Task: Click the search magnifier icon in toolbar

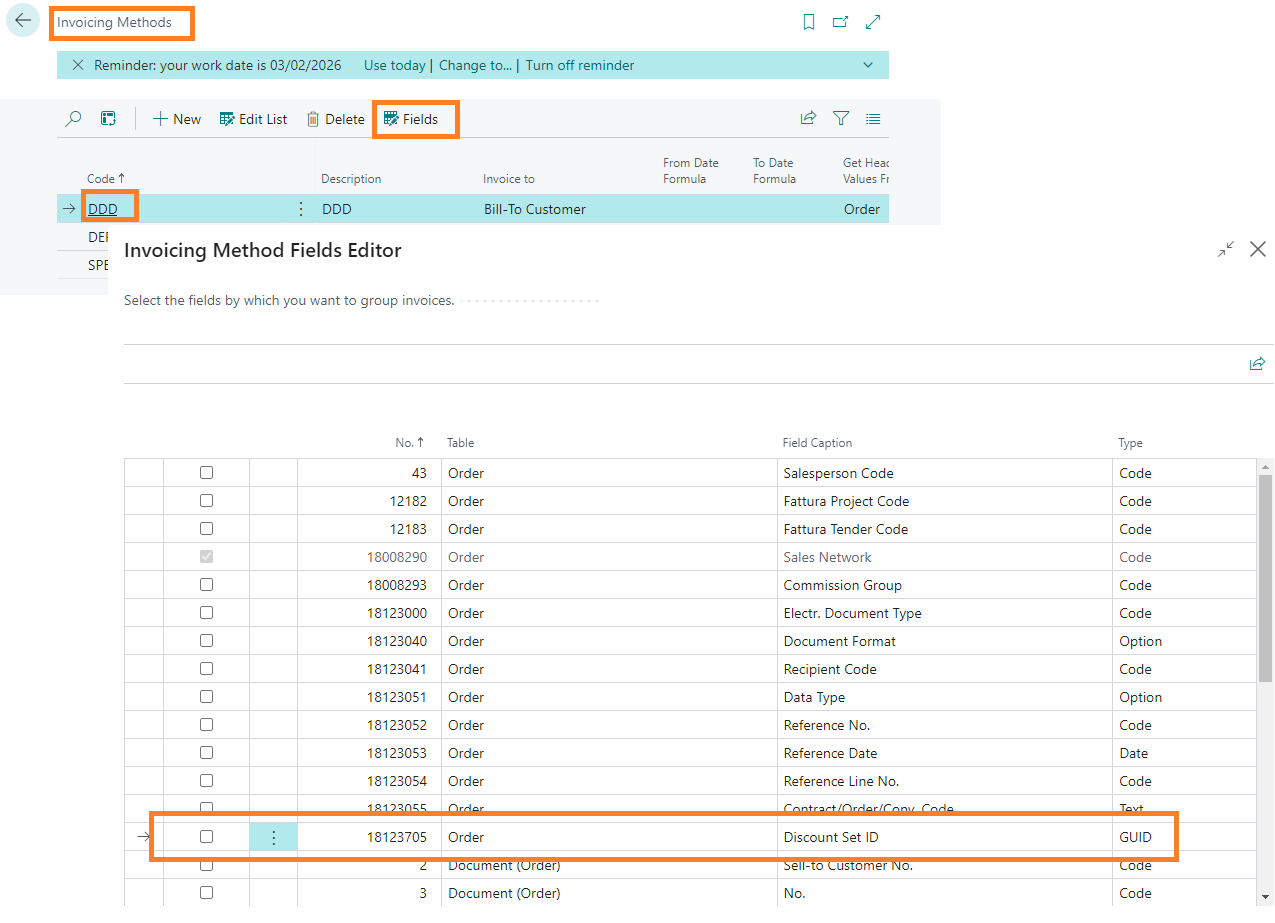Action: [x=73, y=119]
